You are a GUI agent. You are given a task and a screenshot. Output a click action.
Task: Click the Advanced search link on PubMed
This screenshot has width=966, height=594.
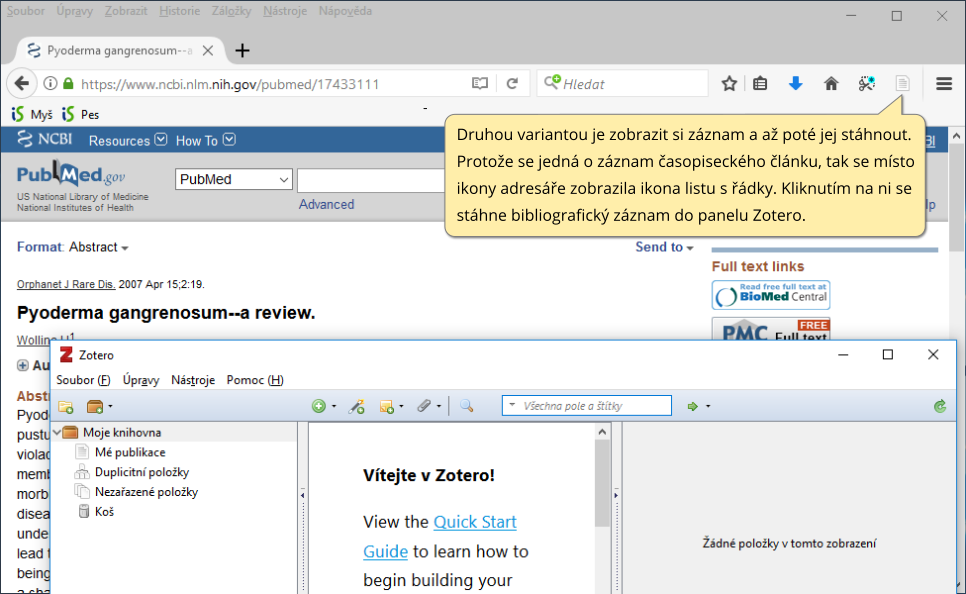(327, 205)
